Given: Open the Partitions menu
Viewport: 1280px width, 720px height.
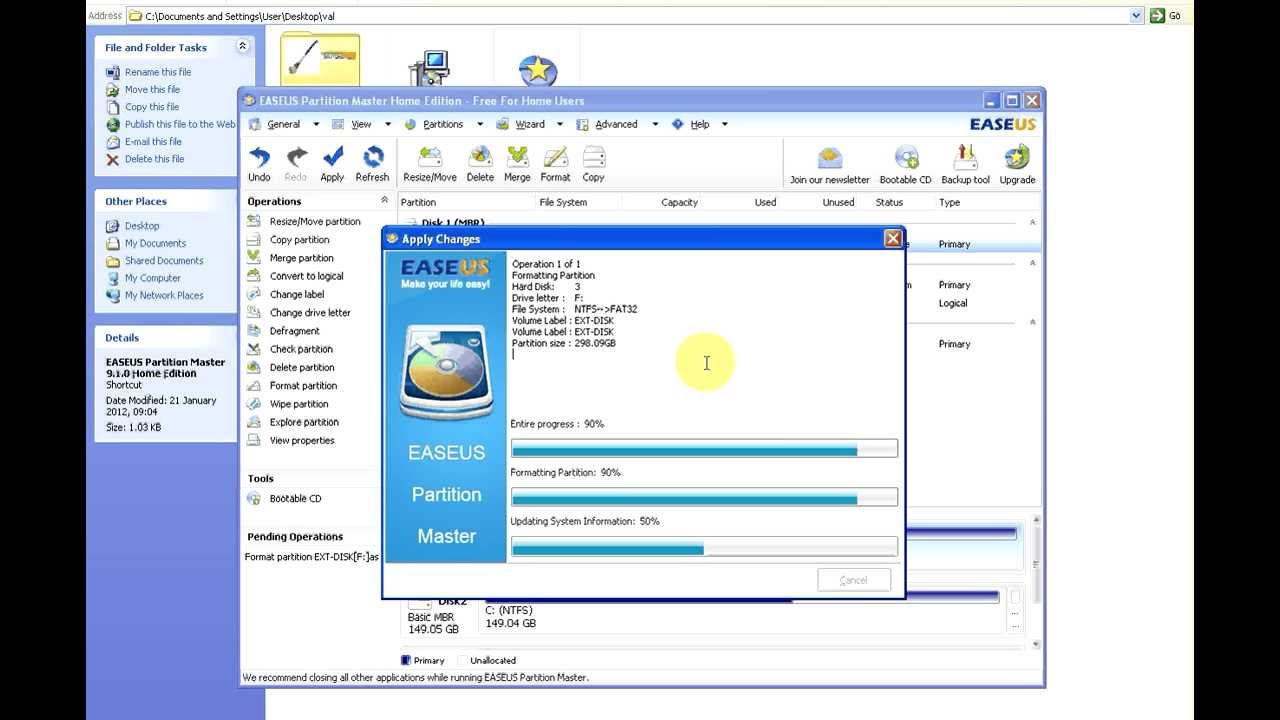Looking at the screenshot, I should coord(443,124).
